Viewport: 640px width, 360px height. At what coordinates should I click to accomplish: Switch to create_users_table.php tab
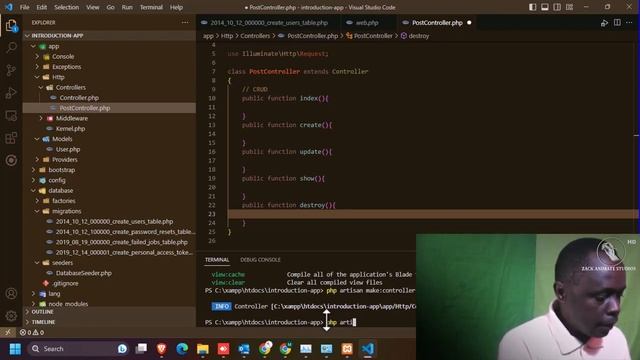[x=269, y=23]
